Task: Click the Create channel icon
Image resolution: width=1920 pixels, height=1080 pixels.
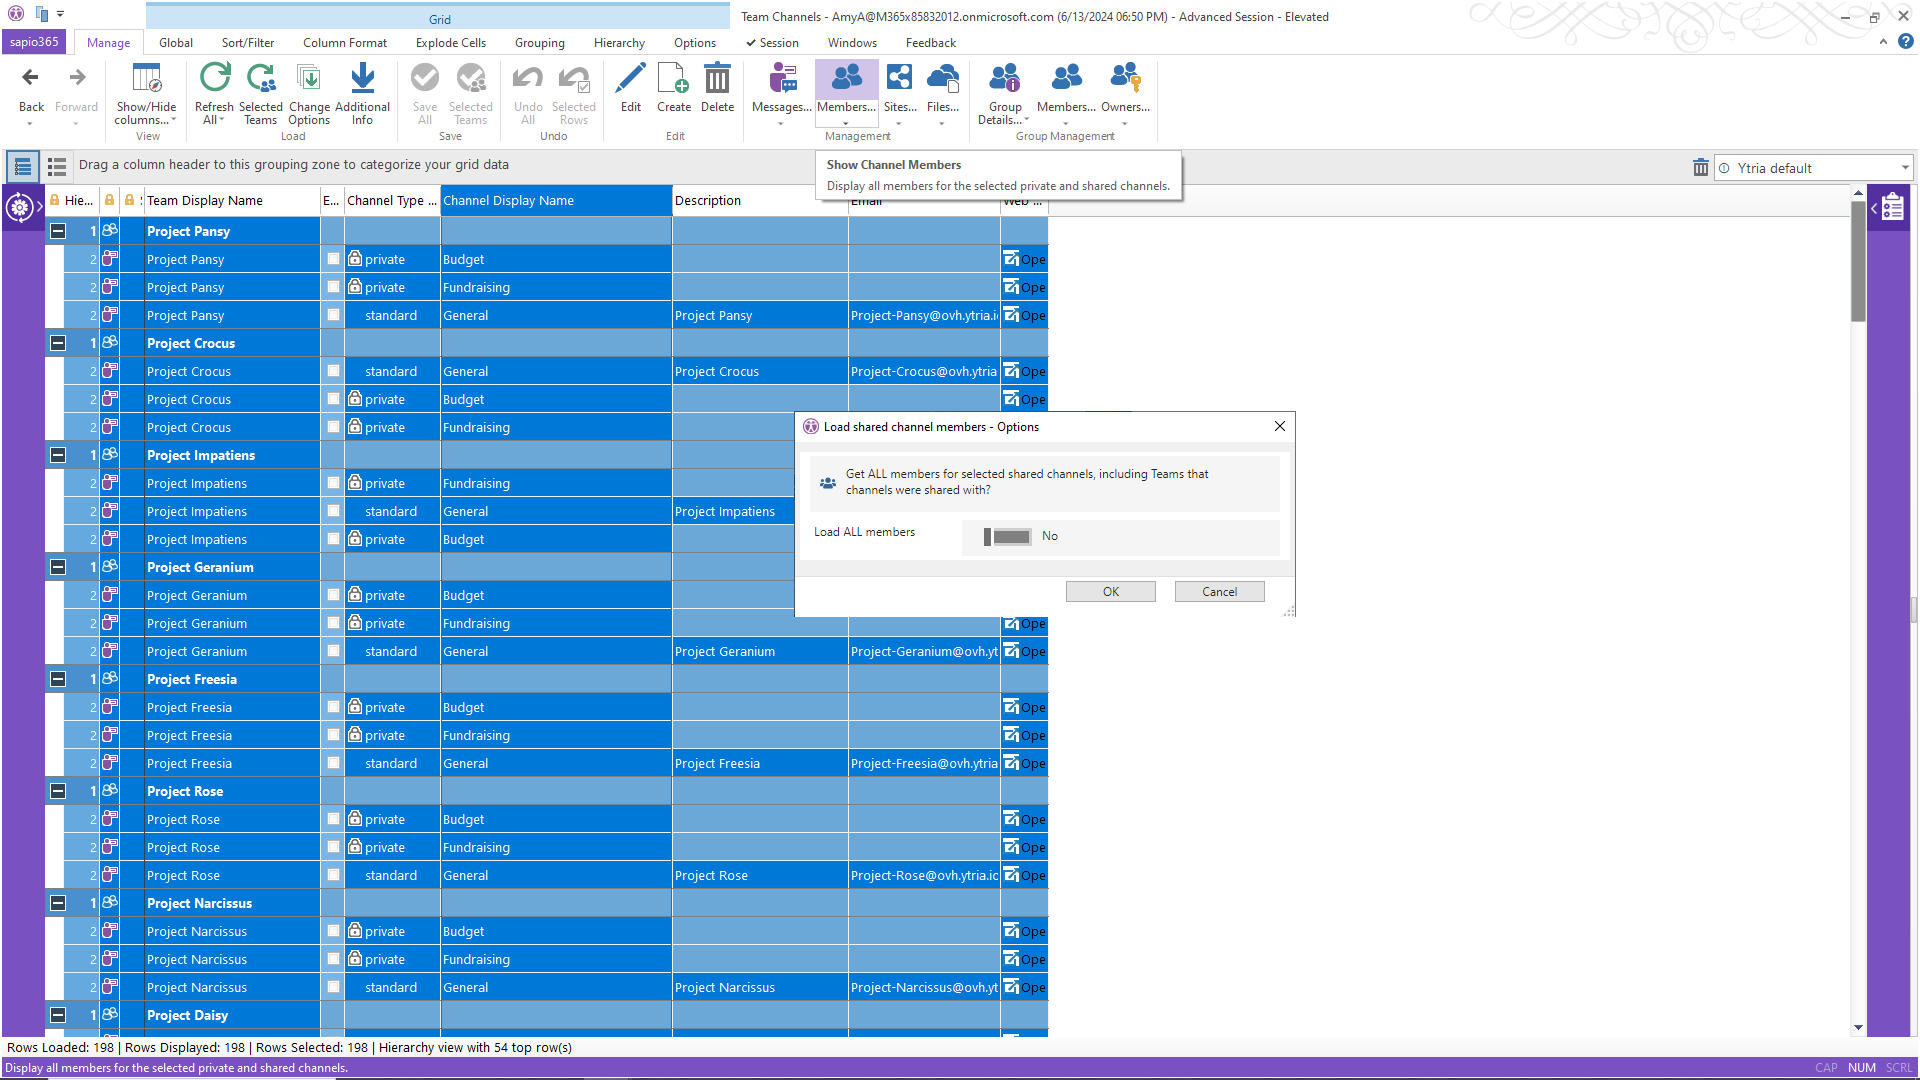Action: [x=674, y=78]
